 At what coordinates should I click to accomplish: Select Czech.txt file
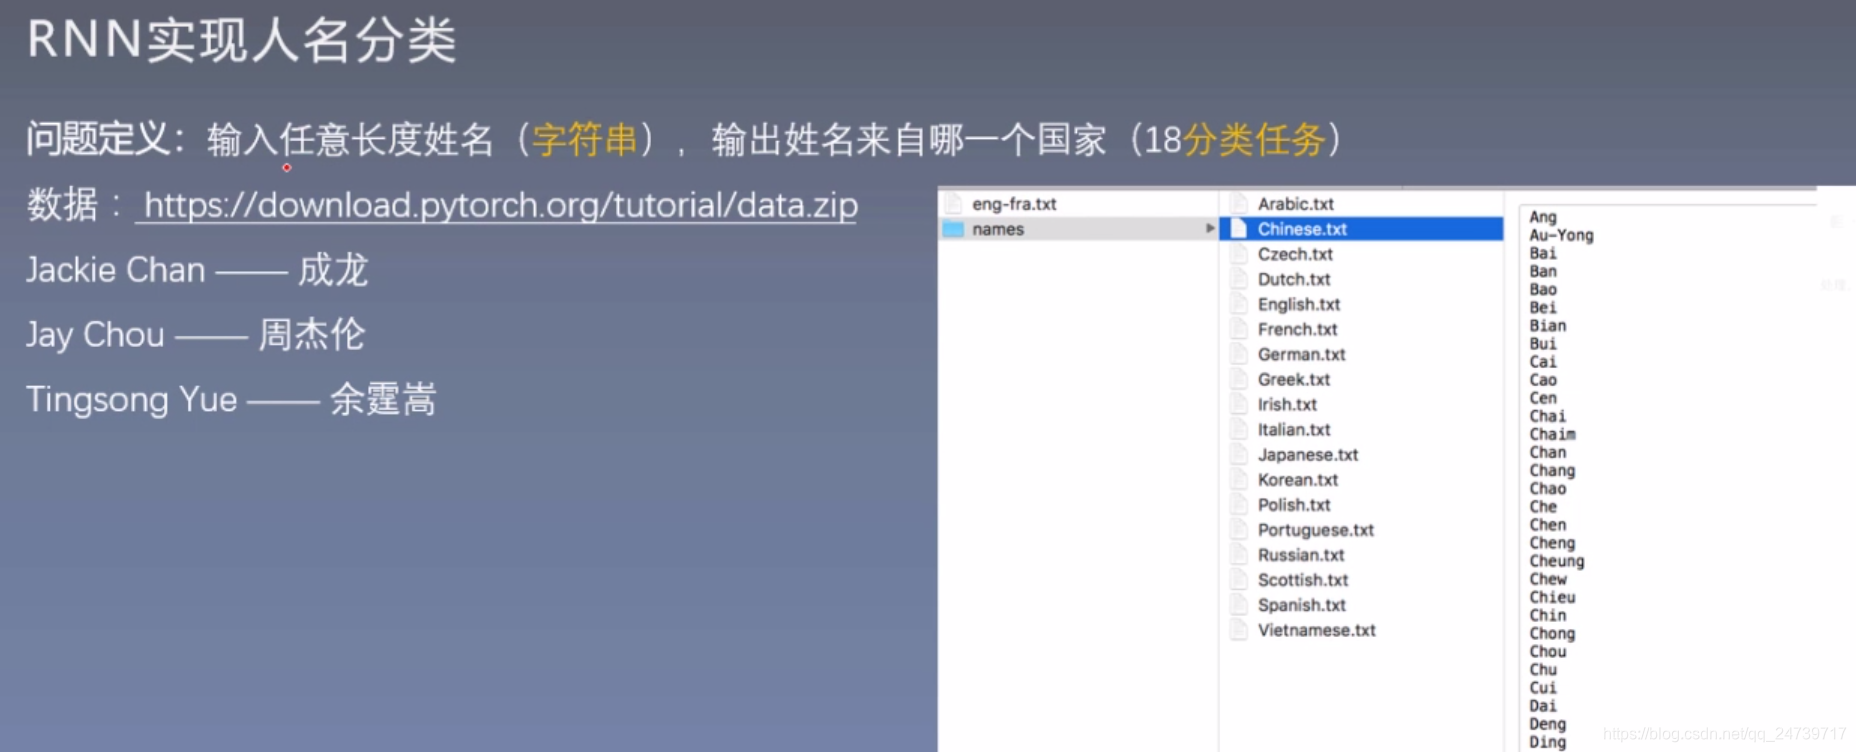click(1295, 254)
